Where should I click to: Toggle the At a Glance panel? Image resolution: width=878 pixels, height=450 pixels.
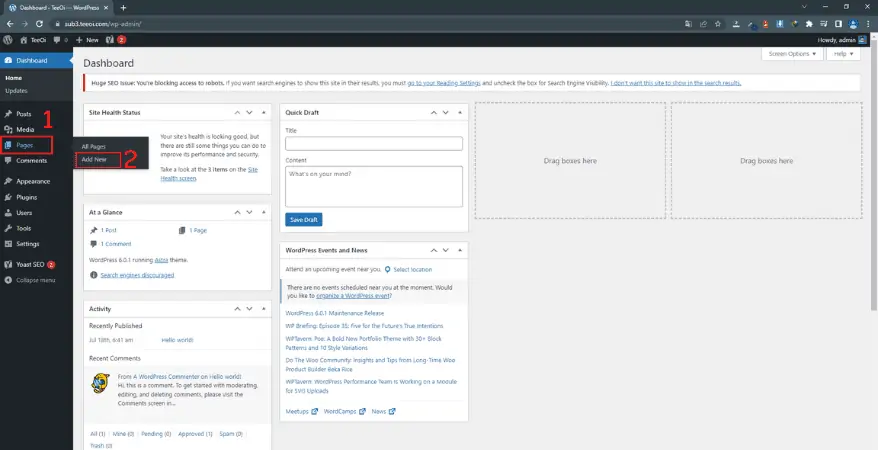tap(263, 213)
